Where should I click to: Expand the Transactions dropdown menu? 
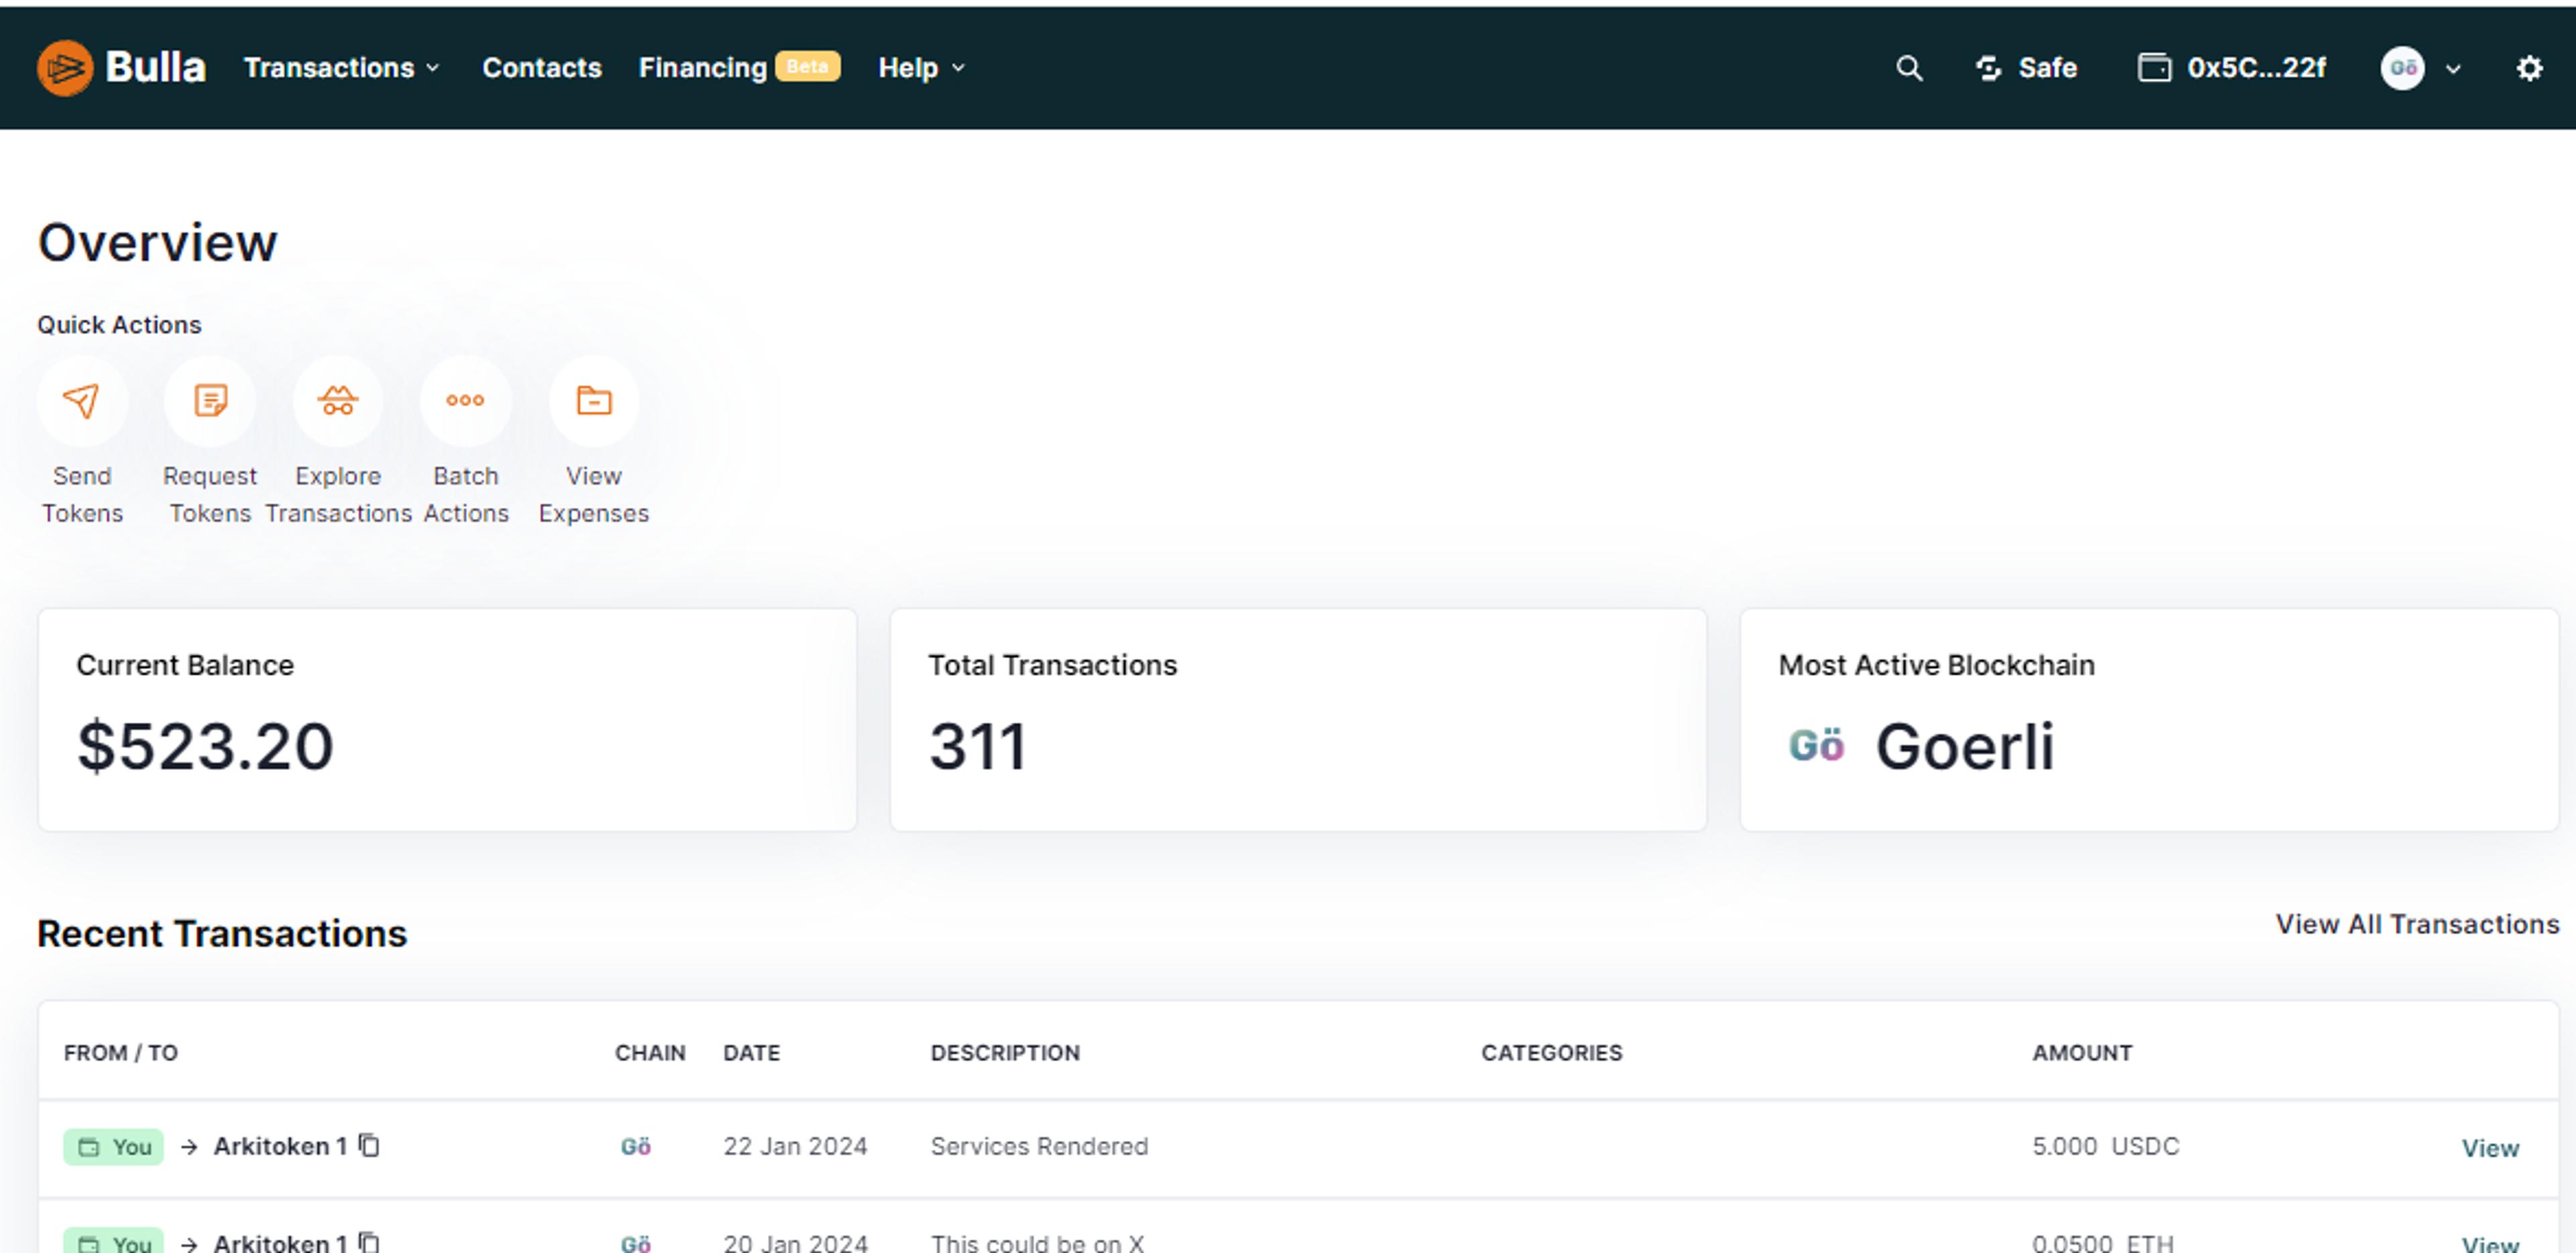click(x=342, y=68)
